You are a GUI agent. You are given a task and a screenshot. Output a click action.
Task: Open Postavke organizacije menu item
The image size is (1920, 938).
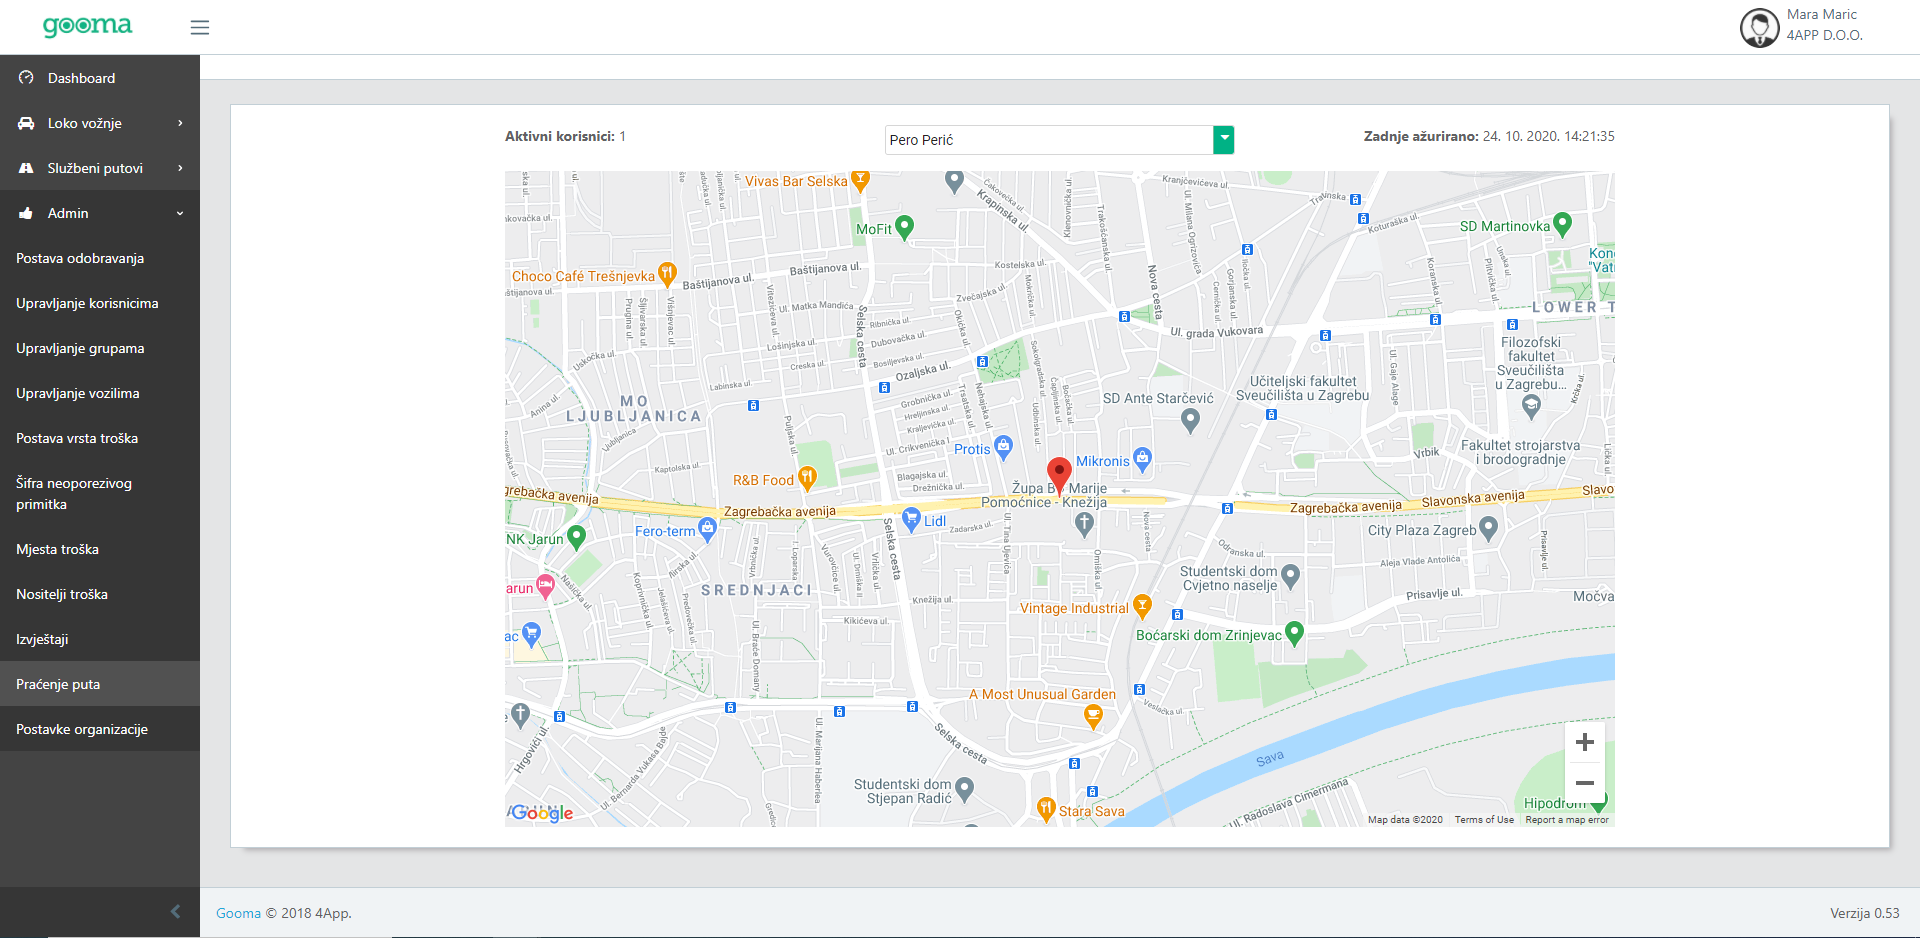(100, 729)
